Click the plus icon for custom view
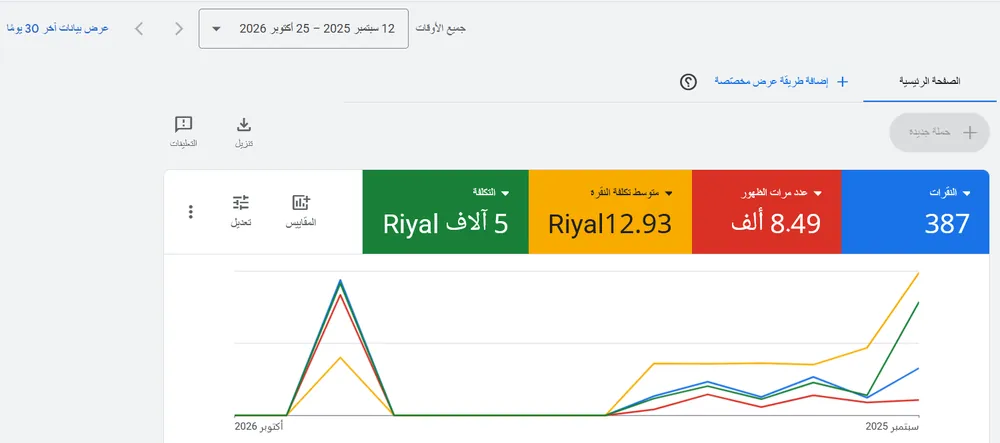The height and width of the screenshot is (443, 1000). click(x=842, y=82)
